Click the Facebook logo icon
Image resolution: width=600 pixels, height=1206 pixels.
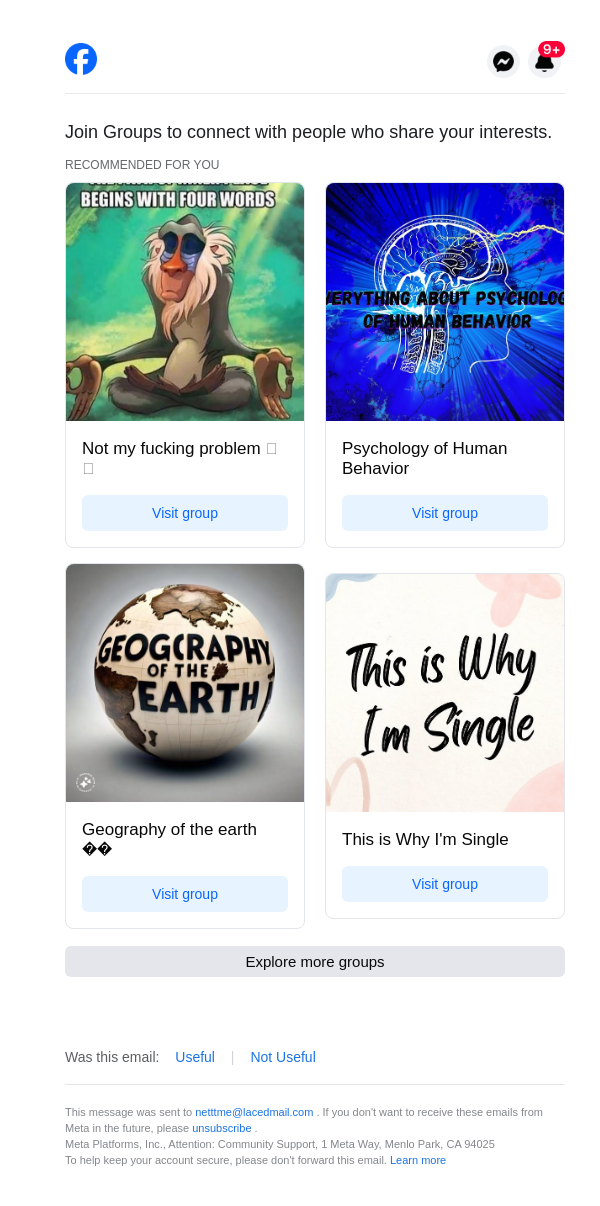click(x=81, y=59)
